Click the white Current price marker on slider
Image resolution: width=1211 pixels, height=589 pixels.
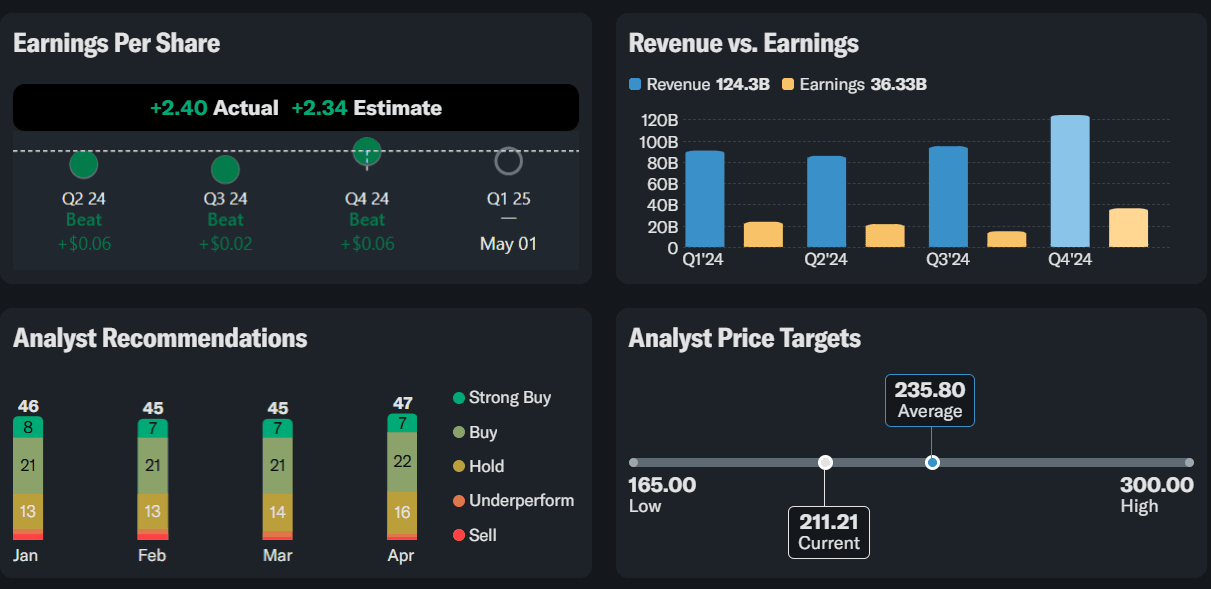pyautogui.click(x=825, y=462)
